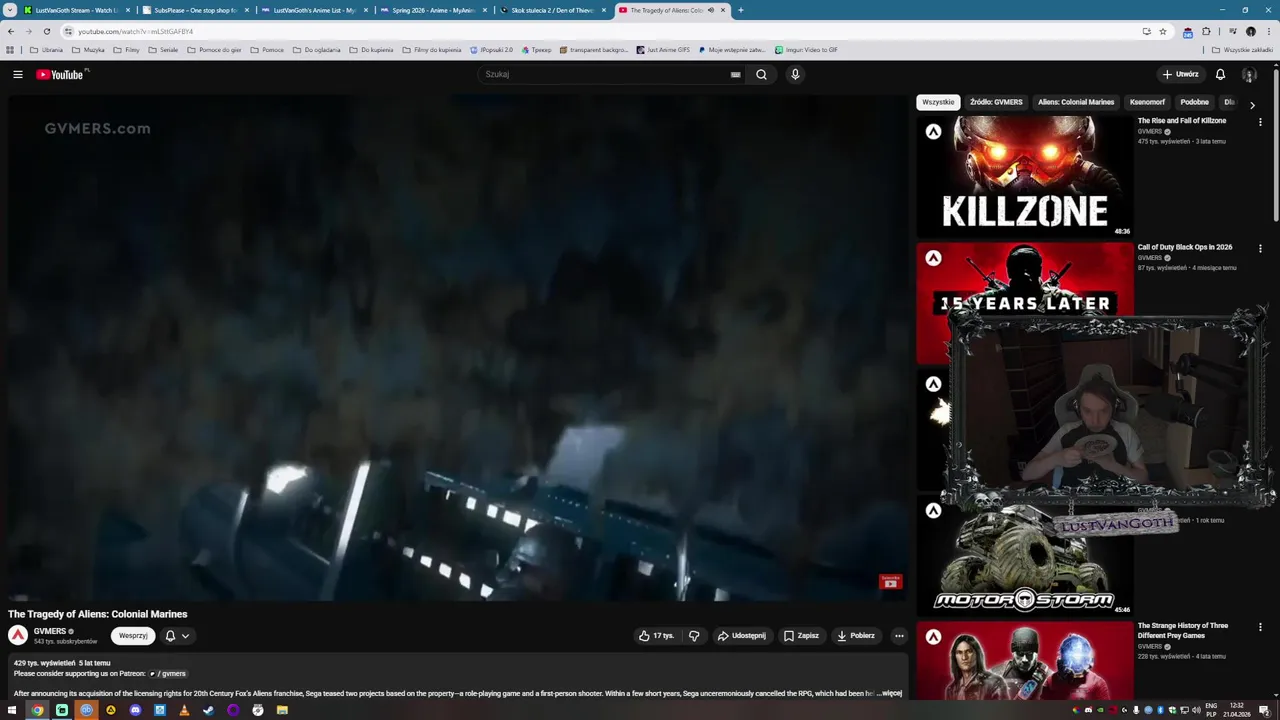This screenshot has width=1280, height=720.
Task: Open more actions below the video
Action: [899, 635]
